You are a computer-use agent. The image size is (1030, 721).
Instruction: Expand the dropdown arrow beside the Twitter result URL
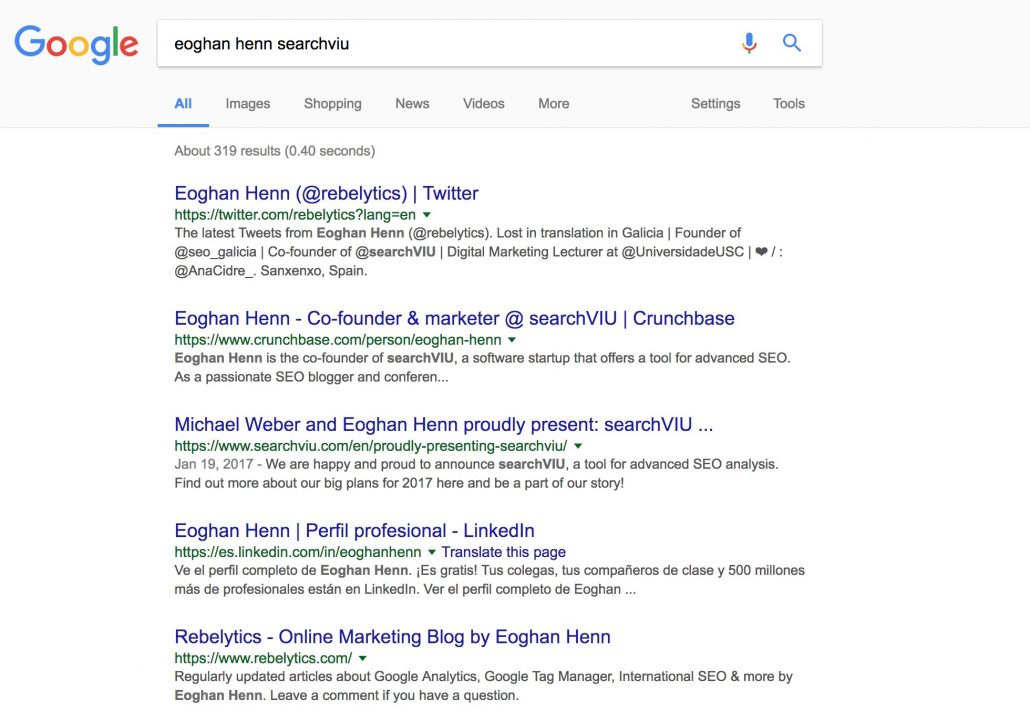(x=427, y=213)
